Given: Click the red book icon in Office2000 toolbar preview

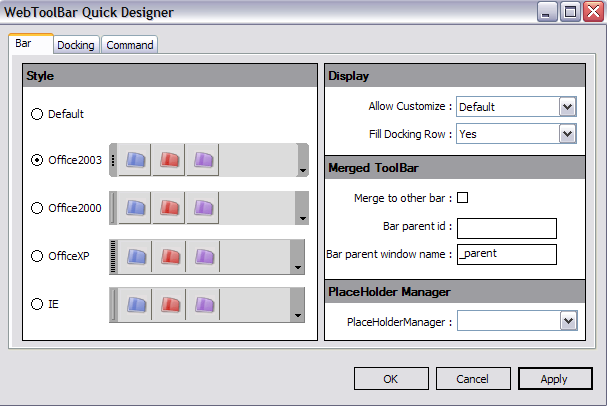Looking at the screenshot, I should click(x=169, y=208).
